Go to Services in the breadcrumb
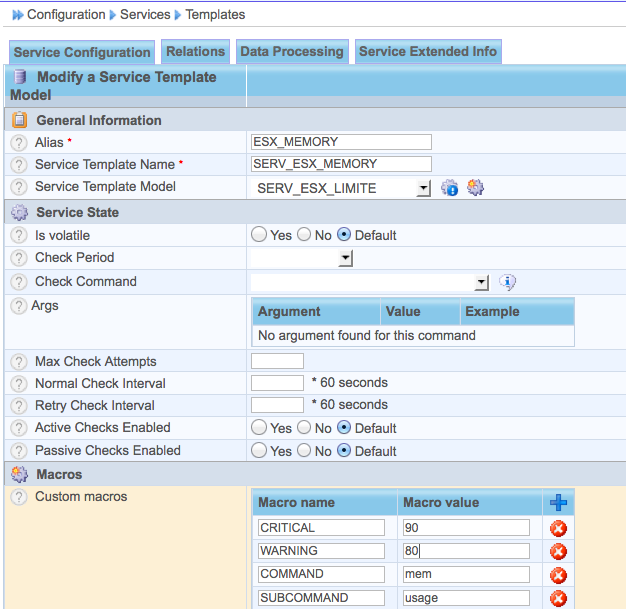The width and height of the screenshot is (626, 609). pyautogui.click(x=145, y=15)
